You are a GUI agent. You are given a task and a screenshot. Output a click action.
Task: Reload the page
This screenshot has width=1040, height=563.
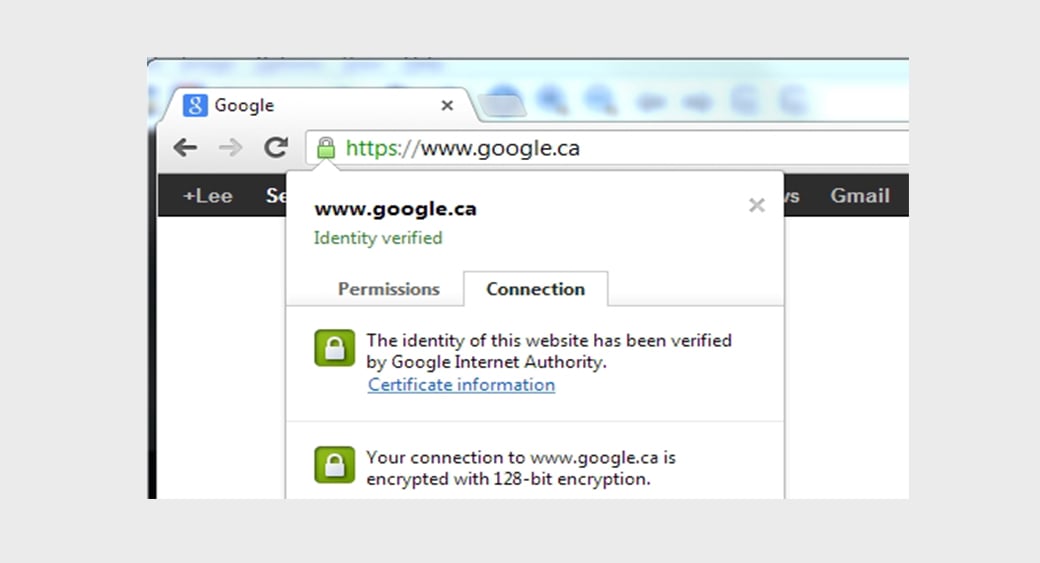coord(275,148)
